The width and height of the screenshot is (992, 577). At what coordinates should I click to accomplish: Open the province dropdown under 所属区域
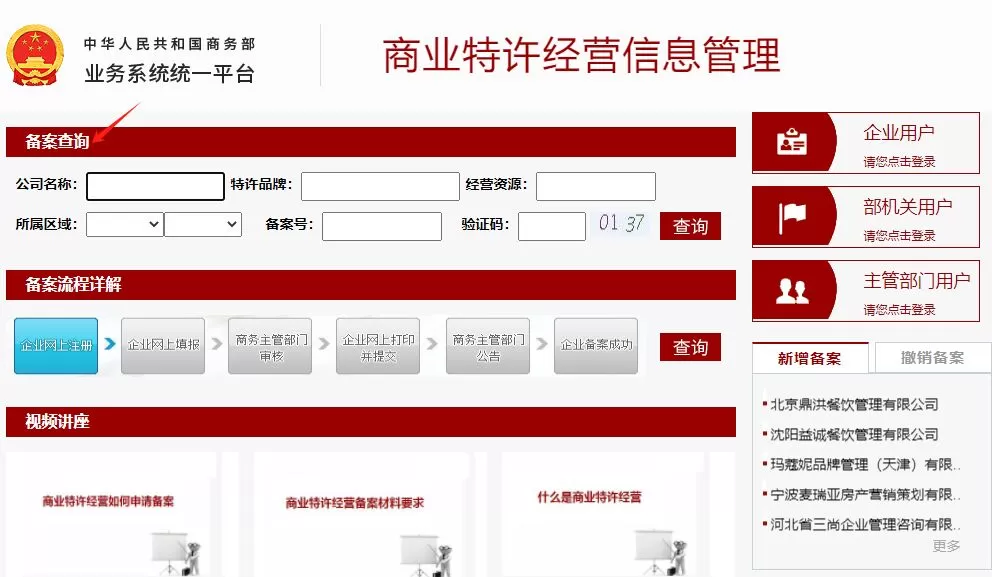pyautogui.click(x=123, y=225)
